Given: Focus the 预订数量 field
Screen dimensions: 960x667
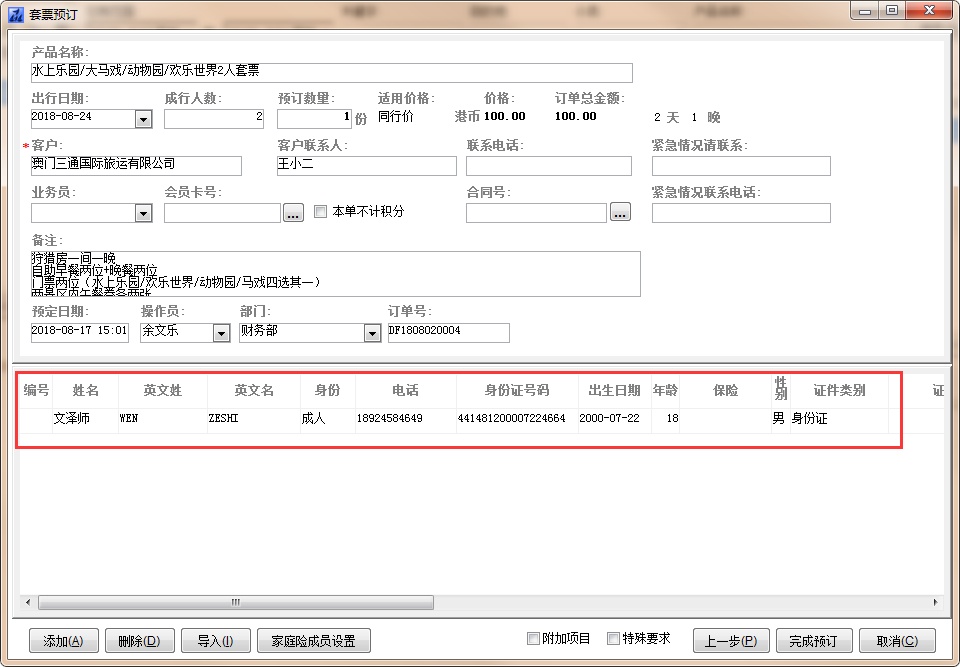Looking at the screenshot, I should [x=314, y=119].
